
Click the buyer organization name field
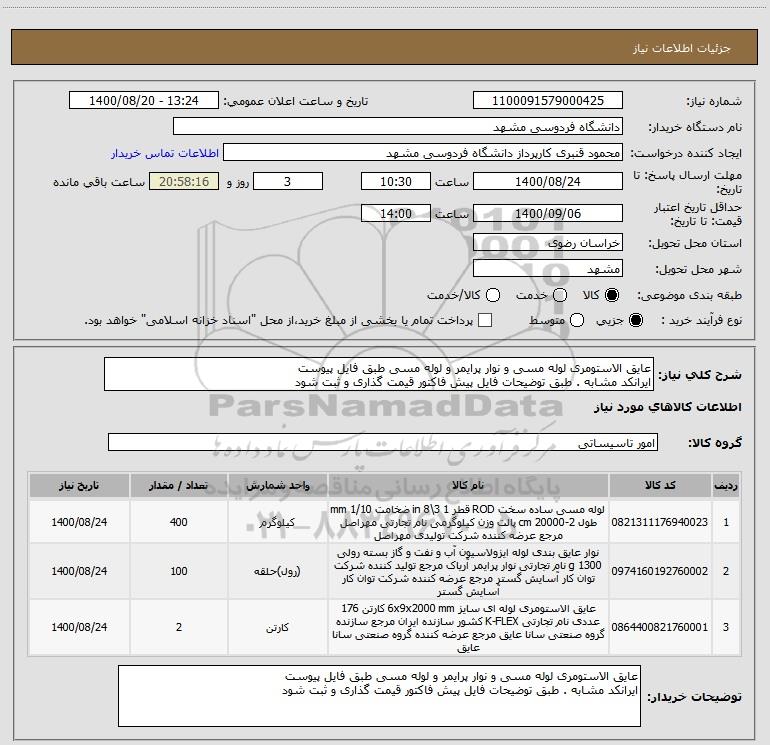point(398,127)
